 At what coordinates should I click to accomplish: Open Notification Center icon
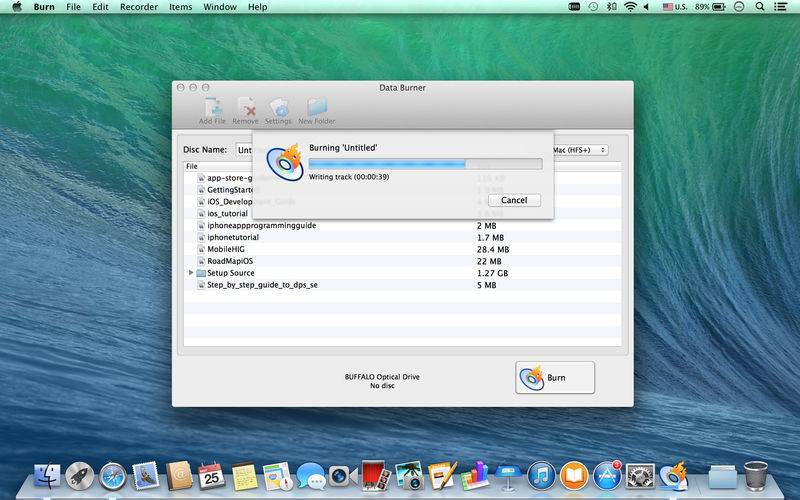pyautogui.click(x=780, y=7)
